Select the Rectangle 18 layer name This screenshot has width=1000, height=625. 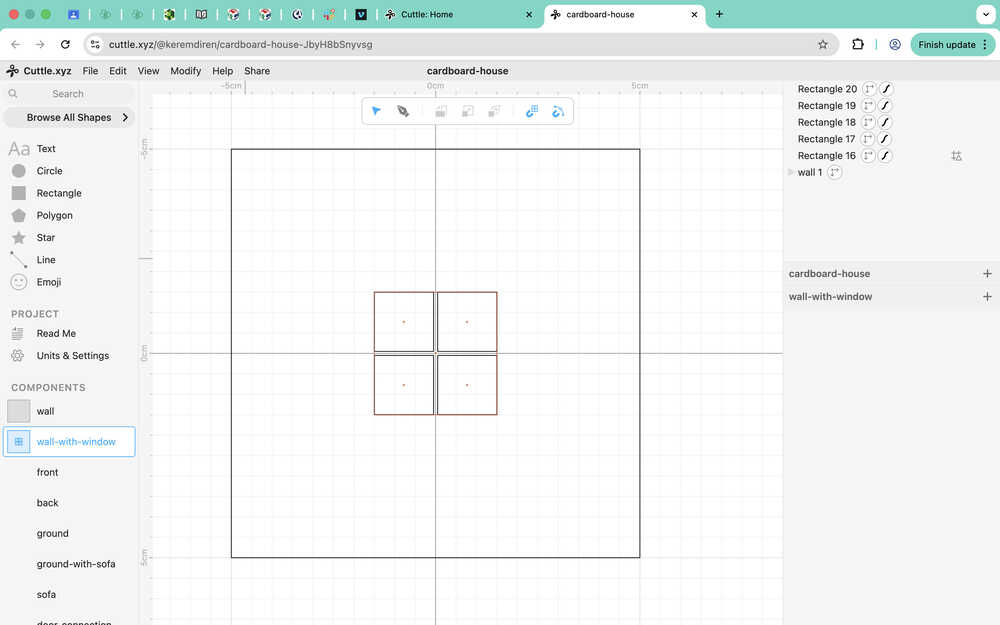[x=827, y=122]
